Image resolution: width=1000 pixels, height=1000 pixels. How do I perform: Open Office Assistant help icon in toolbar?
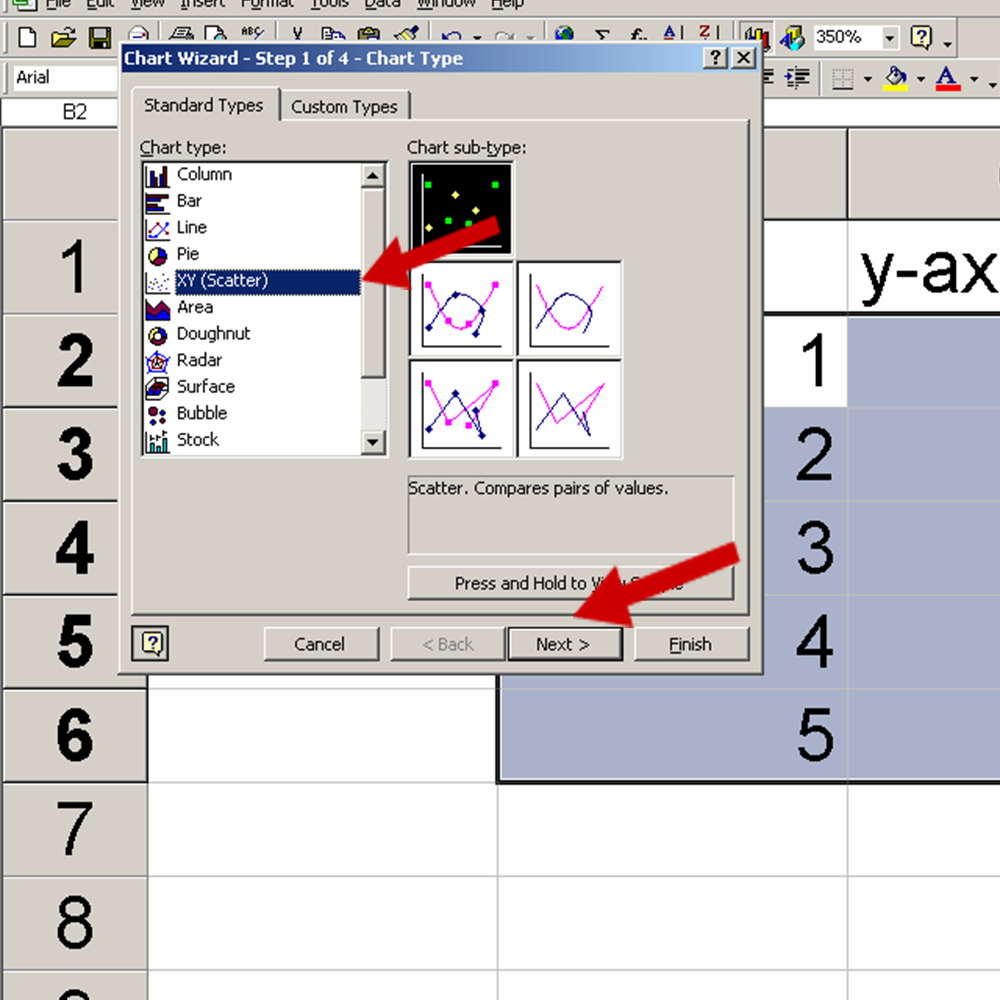pos(921,37)
